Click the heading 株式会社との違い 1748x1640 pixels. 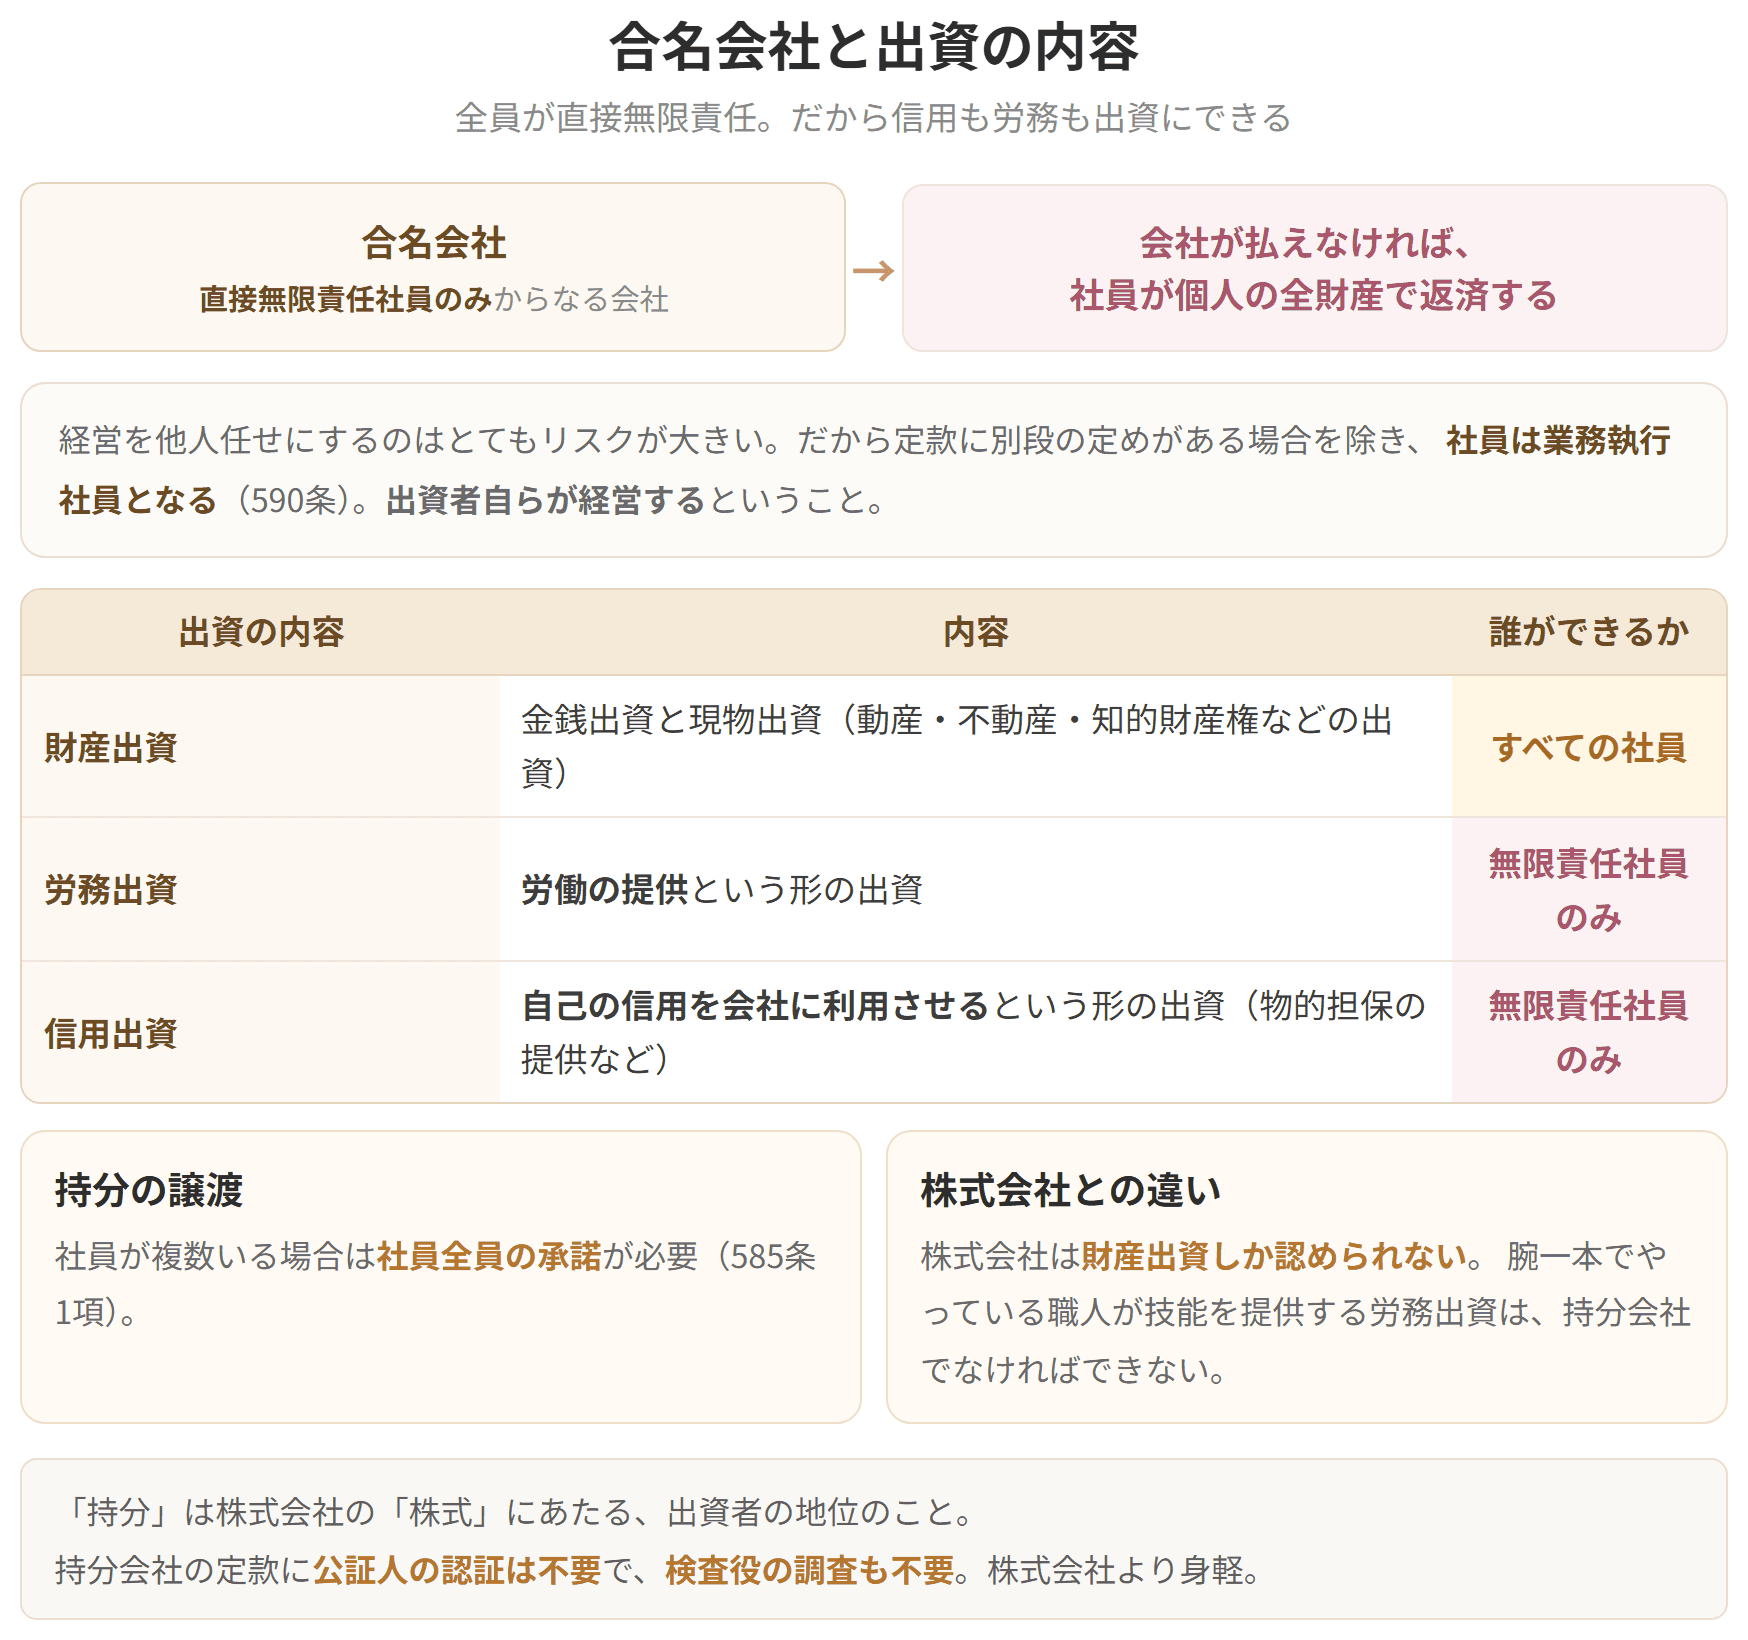(x=1071, y=1190)
